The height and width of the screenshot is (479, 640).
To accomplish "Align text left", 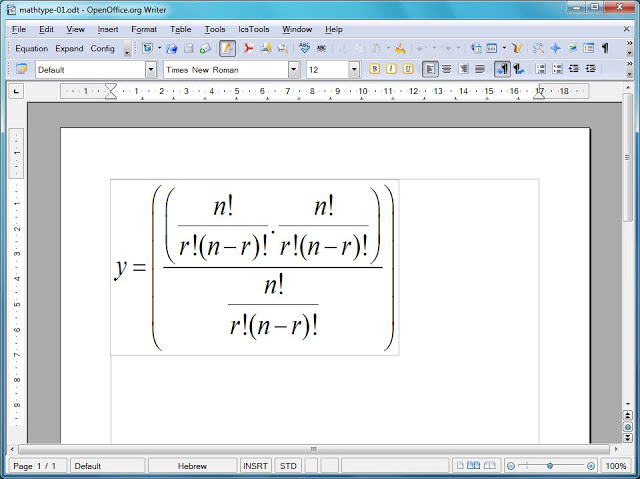I will pyautogui.click(x=430, y=69).
